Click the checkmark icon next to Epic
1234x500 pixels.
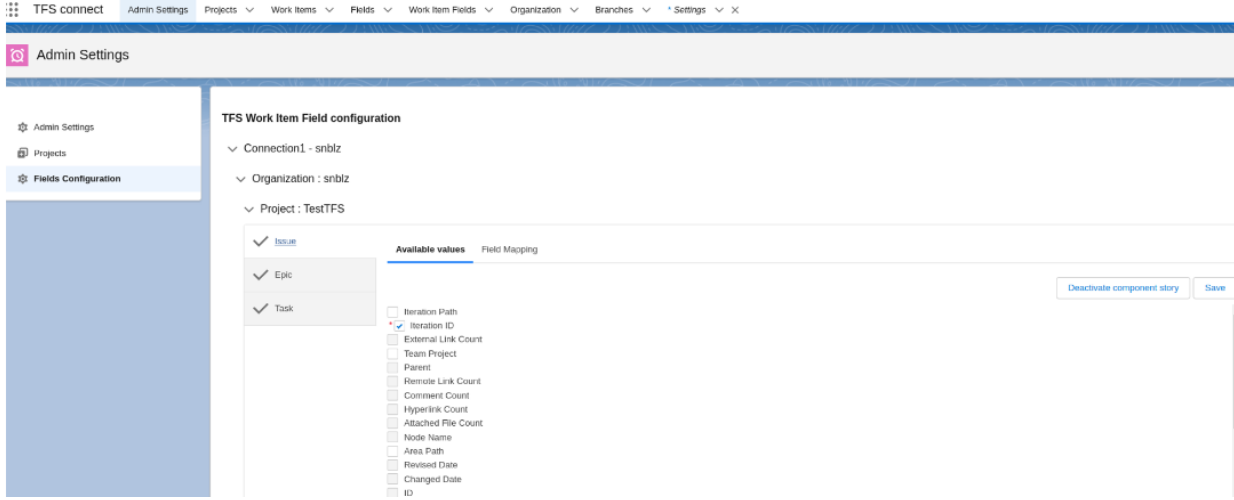[260, 274]
